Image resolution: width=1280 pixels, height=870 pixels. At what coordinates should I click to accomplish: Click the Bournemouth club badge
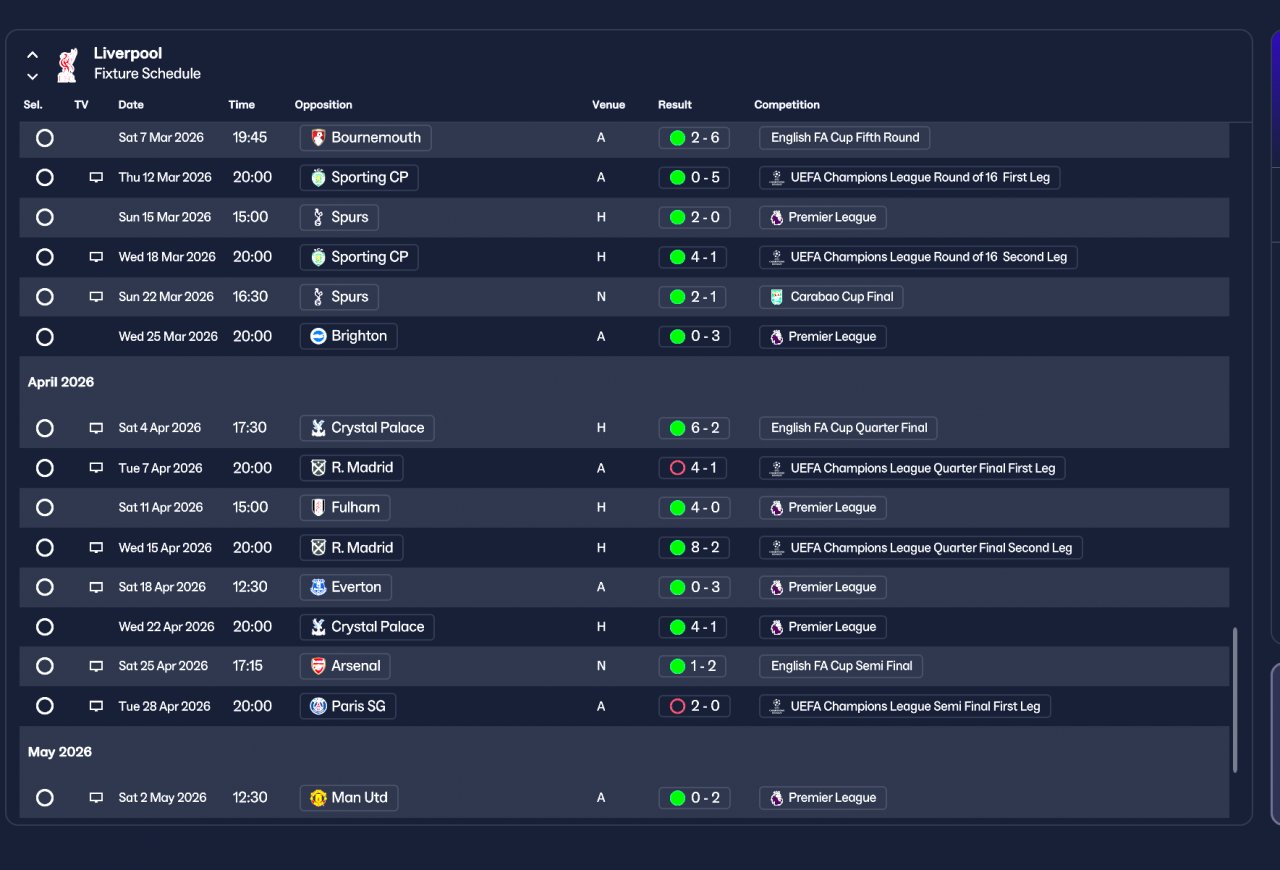[318, 138]
